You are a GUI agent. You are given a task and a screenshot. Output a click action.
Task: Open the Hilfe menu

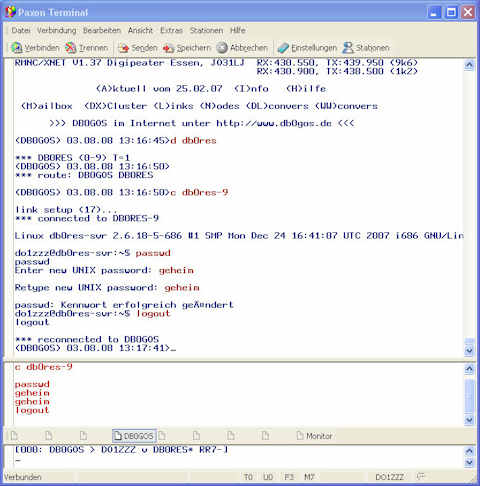click(x=238, y=30)
